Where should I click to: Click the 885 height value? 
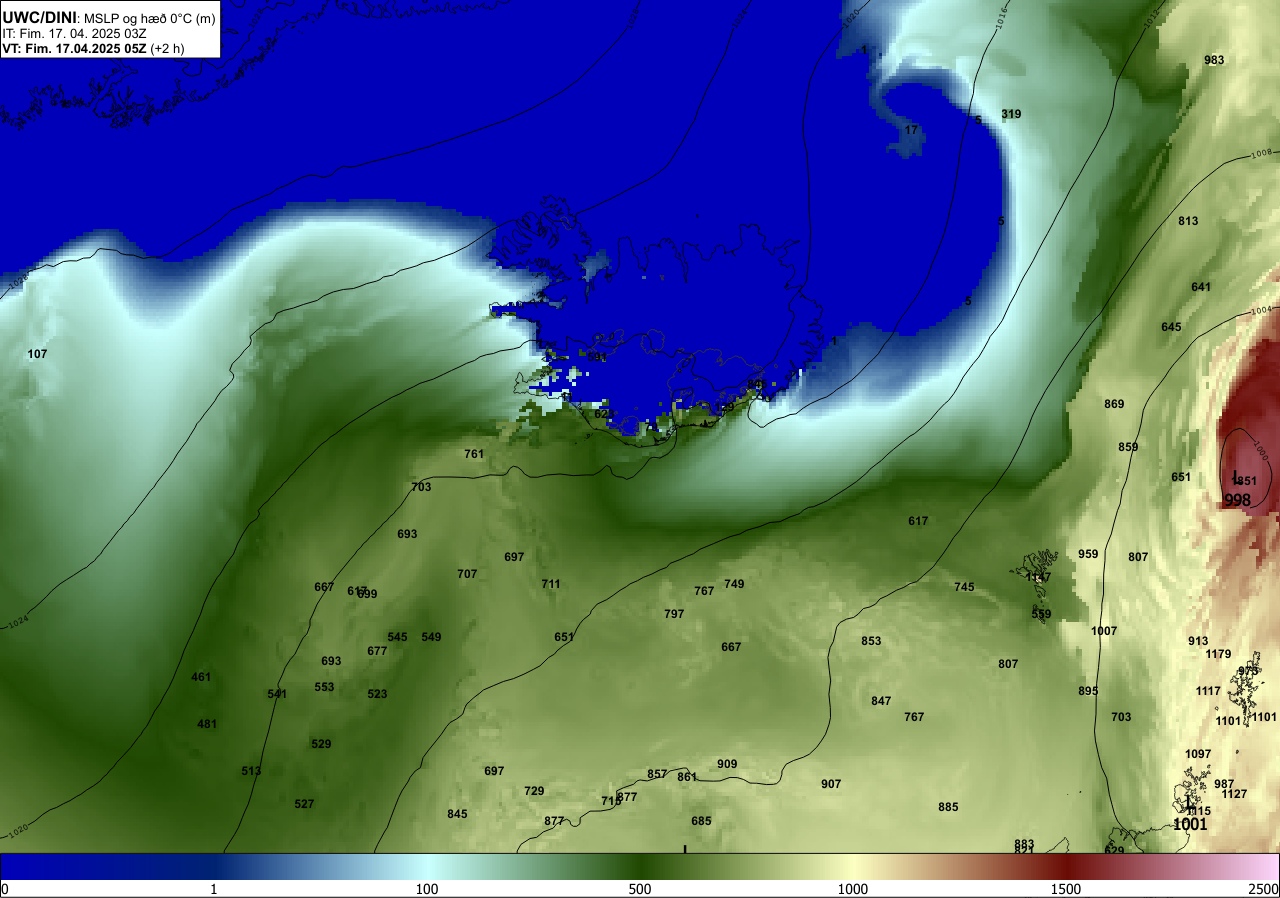948,807
